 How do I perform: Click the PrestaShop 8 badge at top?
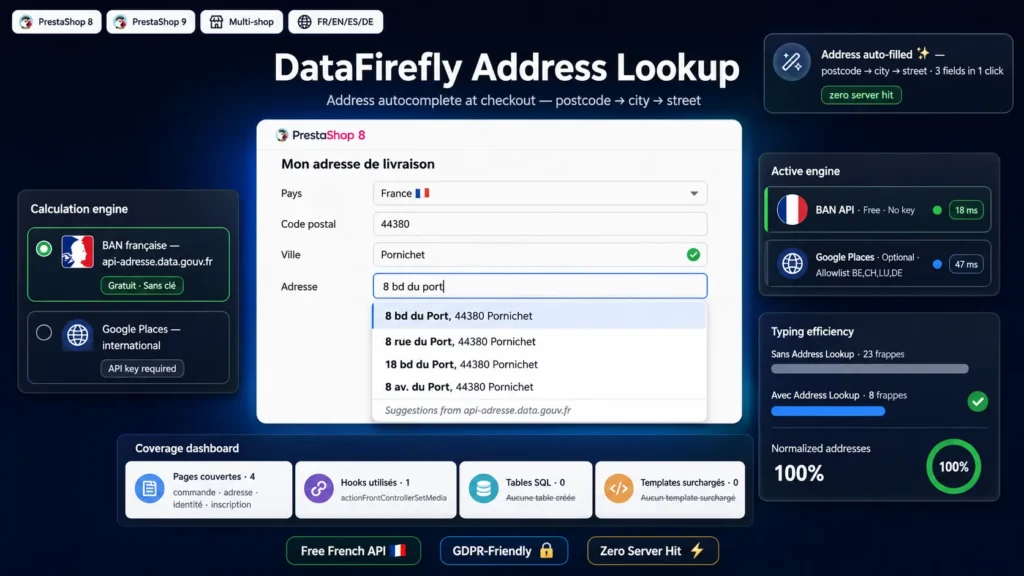57,22
